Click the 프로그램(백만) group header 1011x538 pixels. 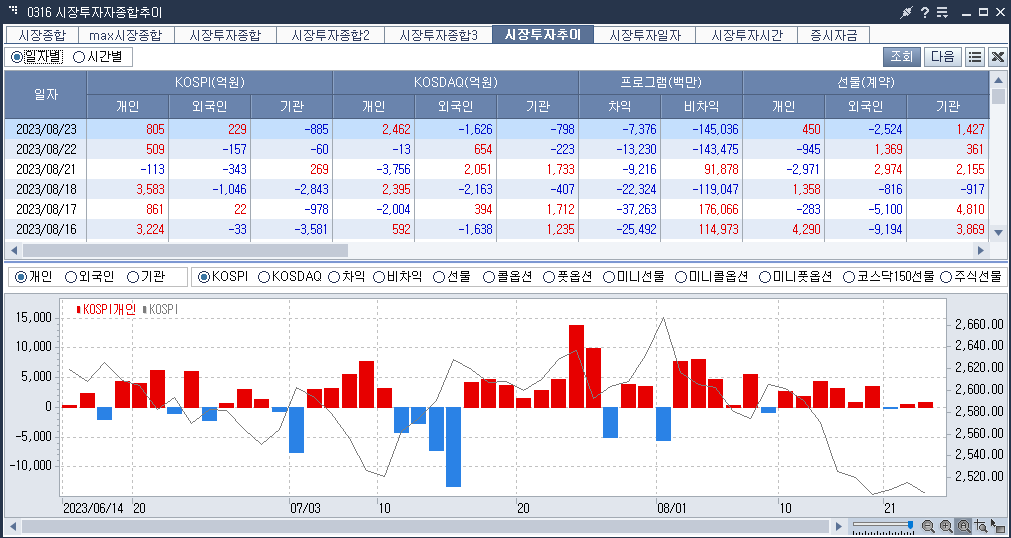[x=661, y=83]
